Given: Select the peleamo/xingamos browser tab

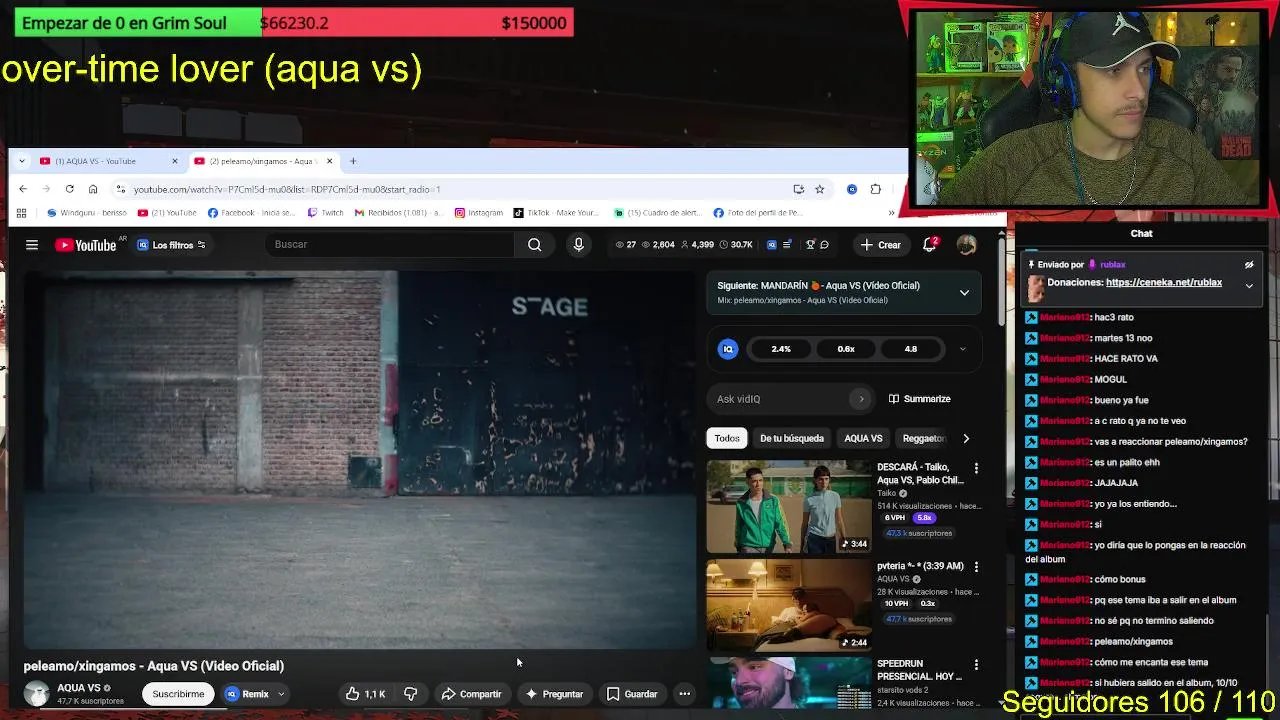Looking at the screenshot, I should tap(264, 161).
